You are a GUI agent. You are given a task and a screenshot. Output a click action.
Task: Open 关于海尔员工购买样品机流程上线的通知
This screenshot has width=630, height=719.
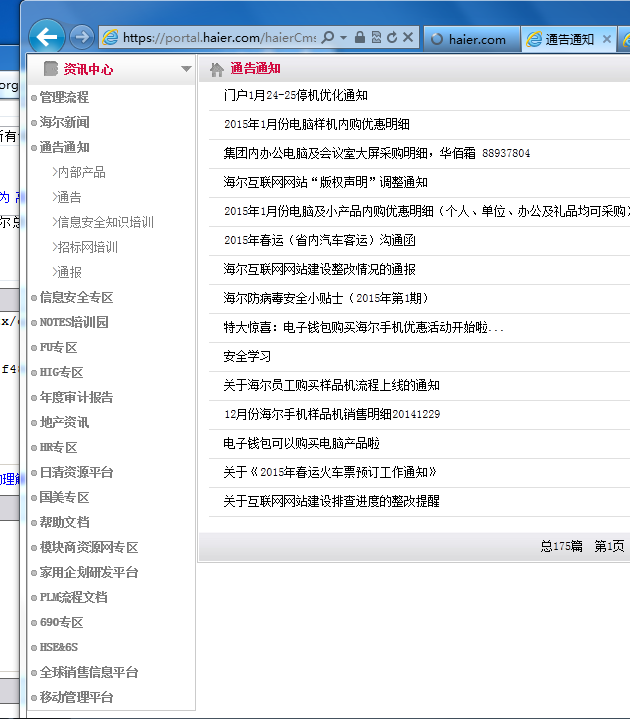click(x=332, y=385)
